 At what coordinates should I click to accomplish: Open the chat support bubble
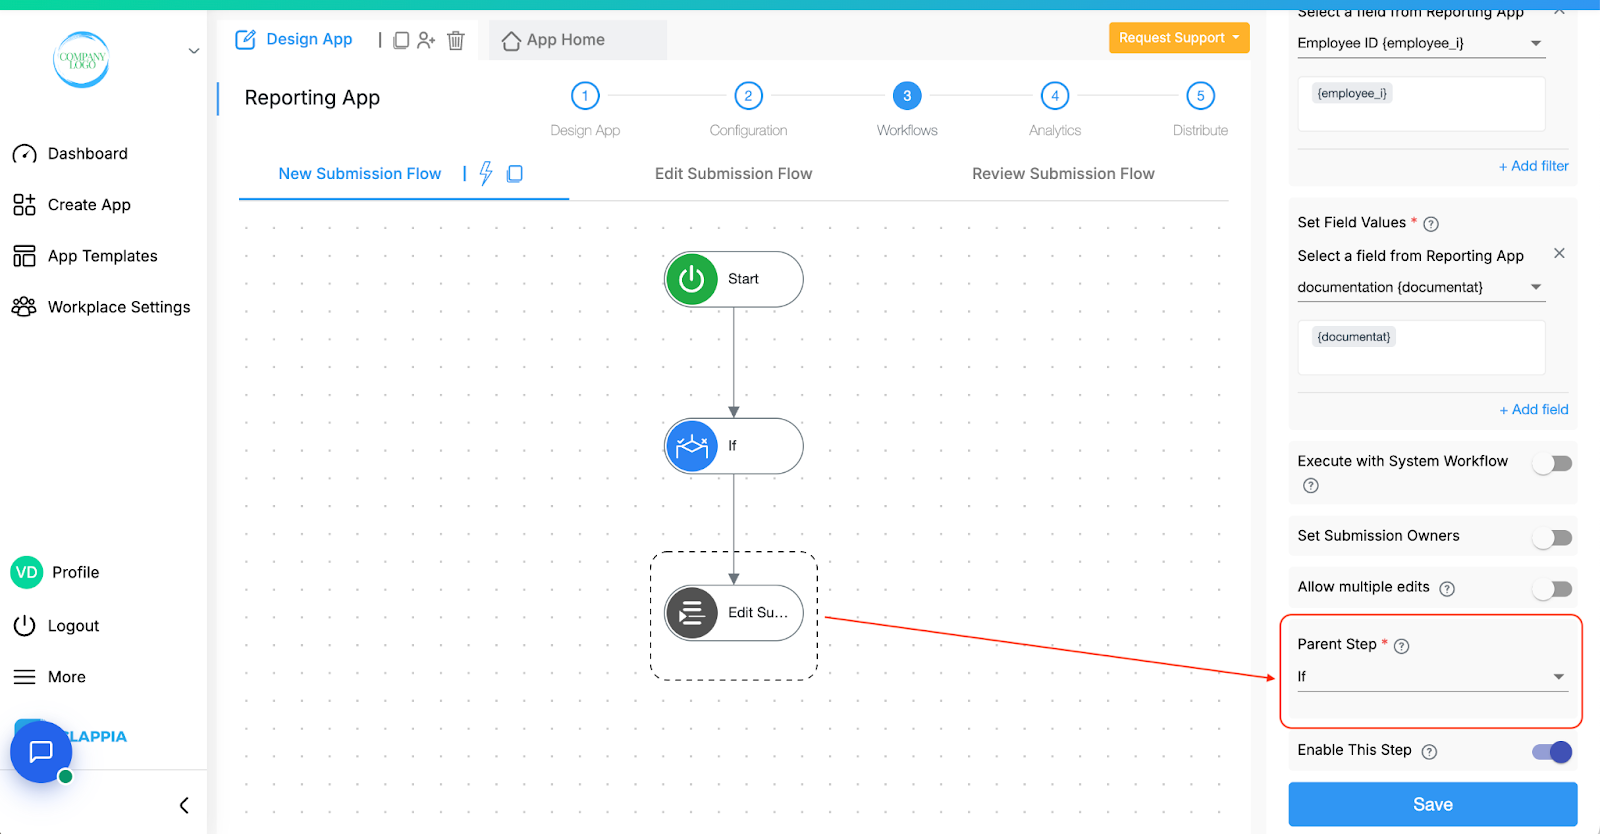[x=41, y=752]
